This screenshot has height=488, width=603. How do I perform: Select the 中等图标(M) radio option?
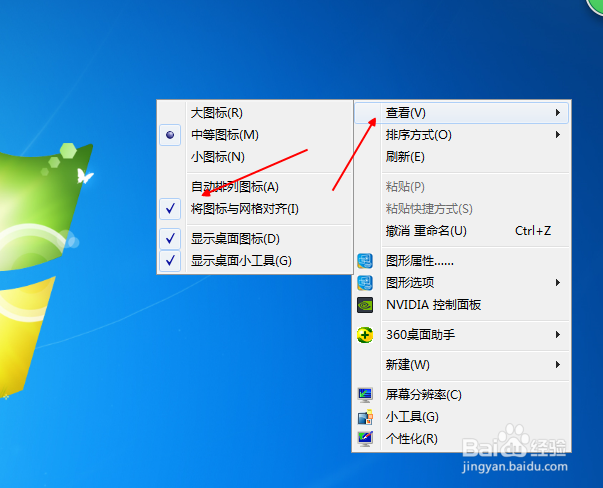point(170,135)
